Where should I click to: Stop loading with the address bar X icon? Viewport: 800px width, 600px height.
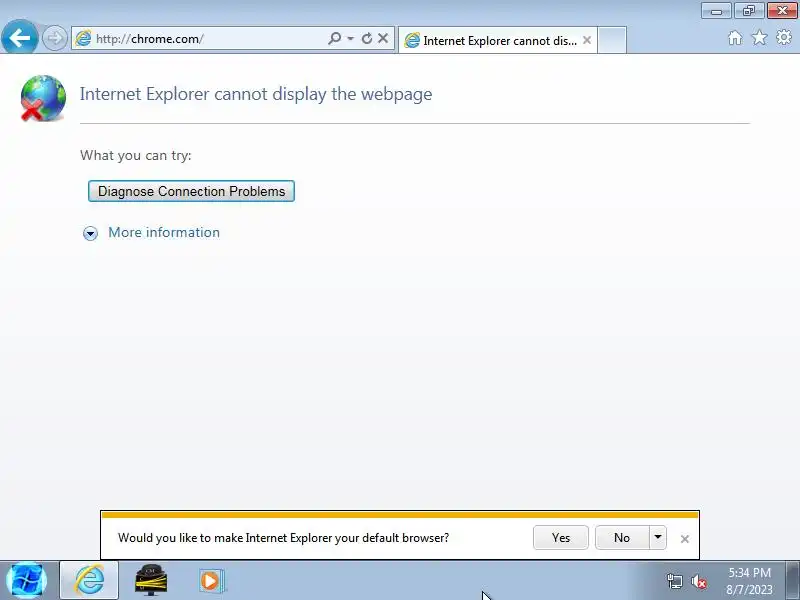(x=383, y=38)
